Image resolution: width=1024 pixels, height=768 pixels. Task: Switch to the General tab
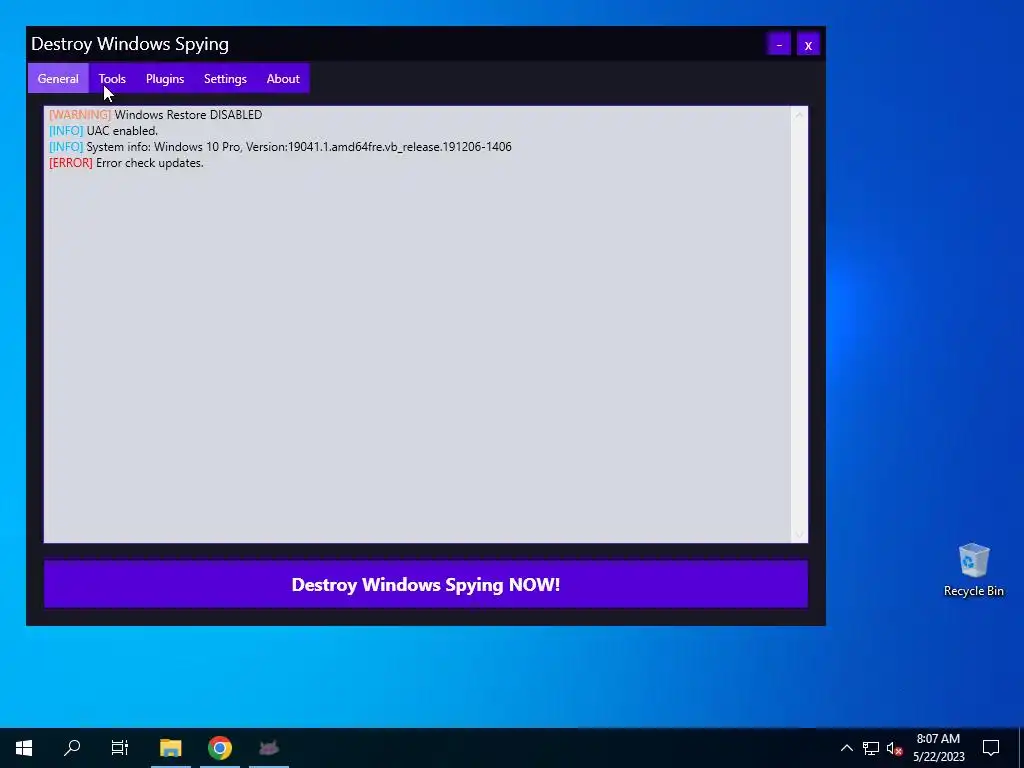tap(58, 78)
